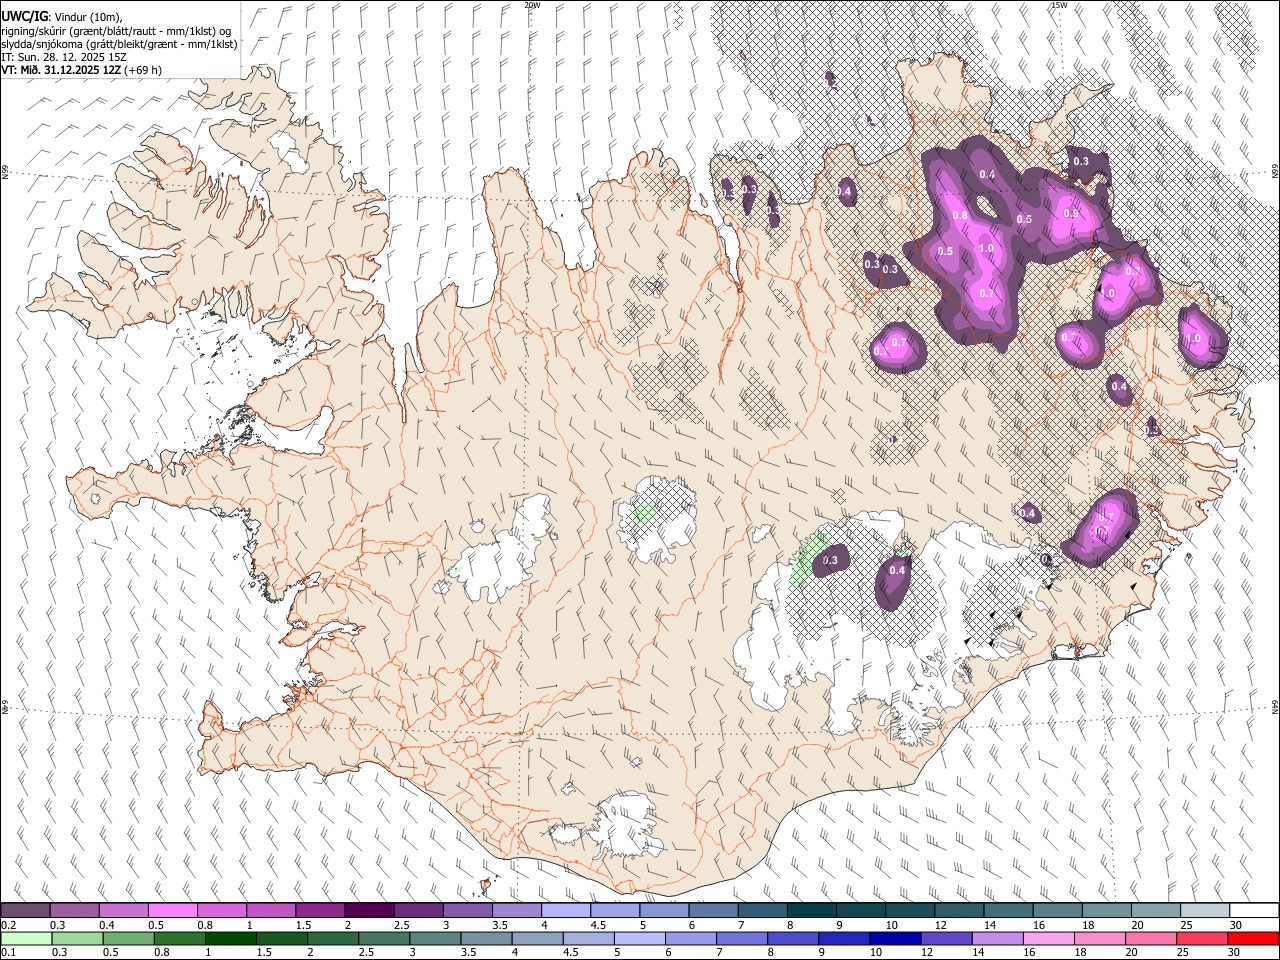This screenshot has height=960, width=1280.
Task: Click the '0.8' snowfall value on the map
Action: 960,216
